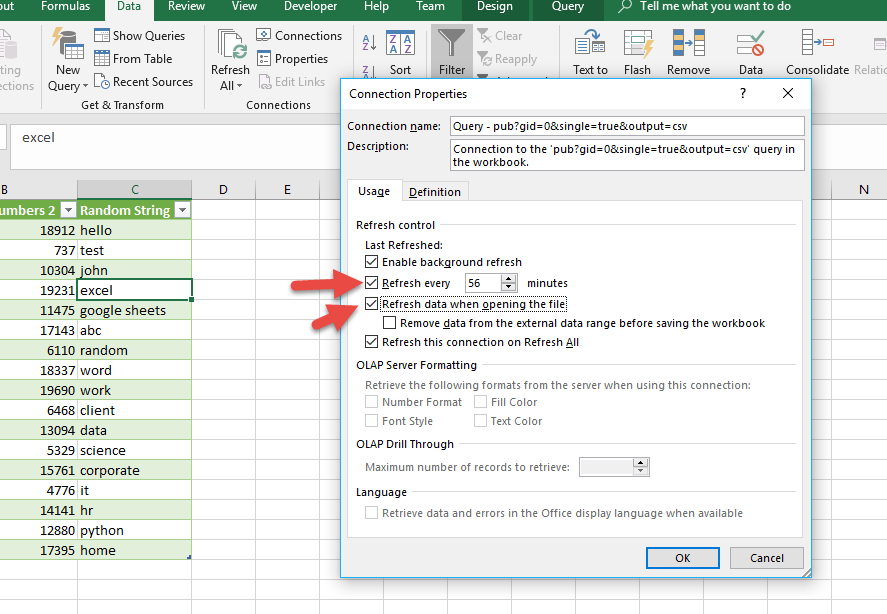Check the Font Style checkbox
The height and width of the screenshot is (614, 887).
pos(371,420)
